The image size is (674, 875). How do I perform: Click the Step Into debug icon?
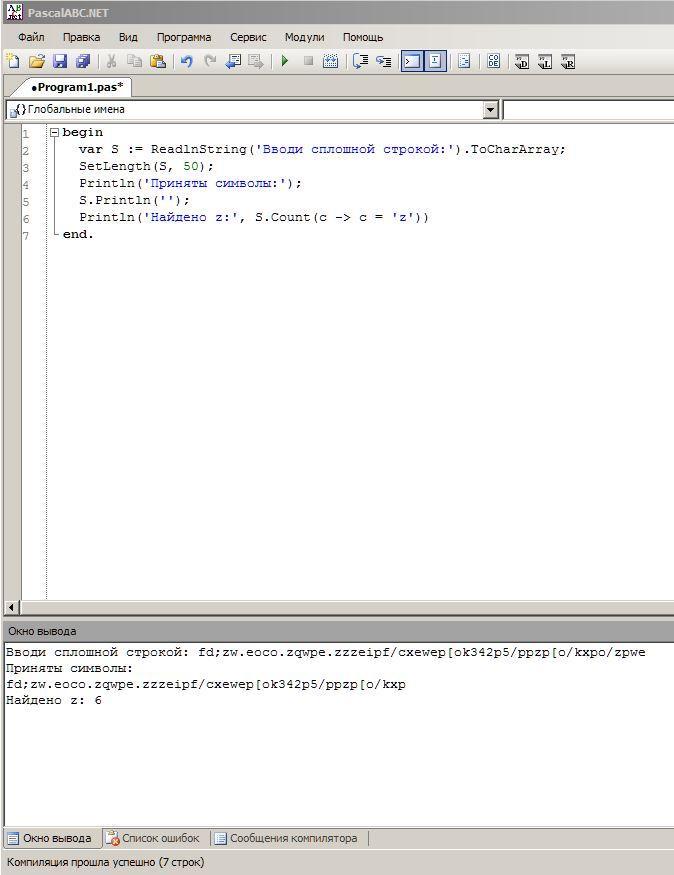(384, 61)
